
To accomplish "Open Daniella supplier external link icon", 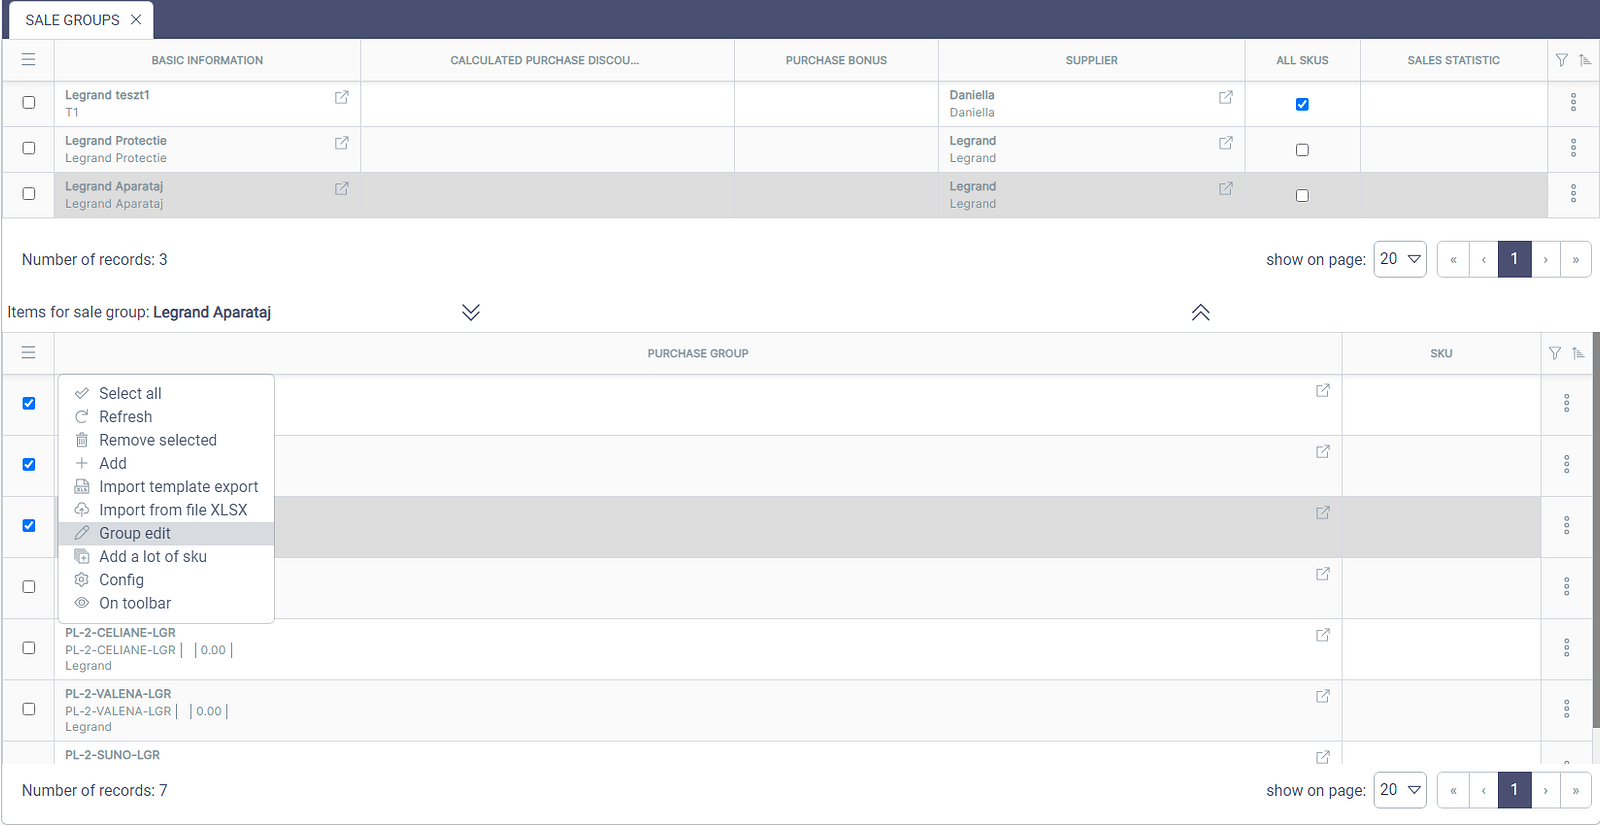I will coord(1226,97).
